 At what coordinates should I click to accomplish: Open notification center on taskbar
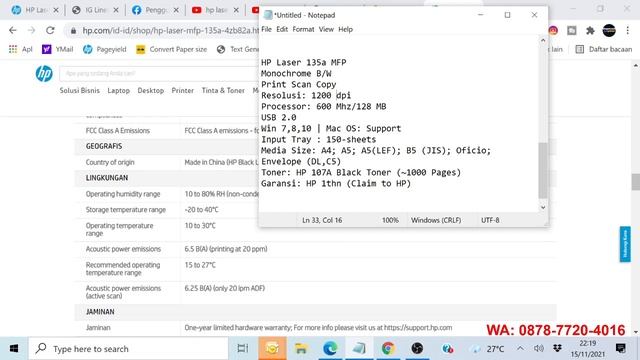pyautogui.click(x=621, y=349)
